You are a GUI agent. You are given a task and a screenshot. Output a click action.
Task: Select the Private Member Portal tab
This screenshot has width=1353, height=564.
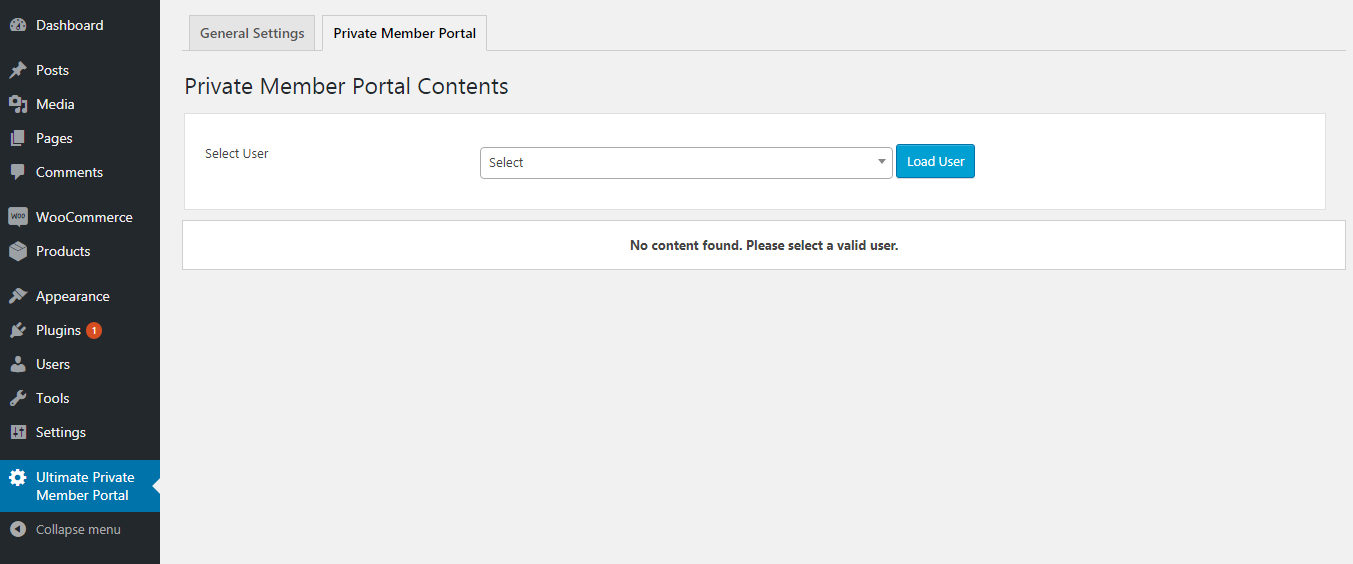(404, 33)
